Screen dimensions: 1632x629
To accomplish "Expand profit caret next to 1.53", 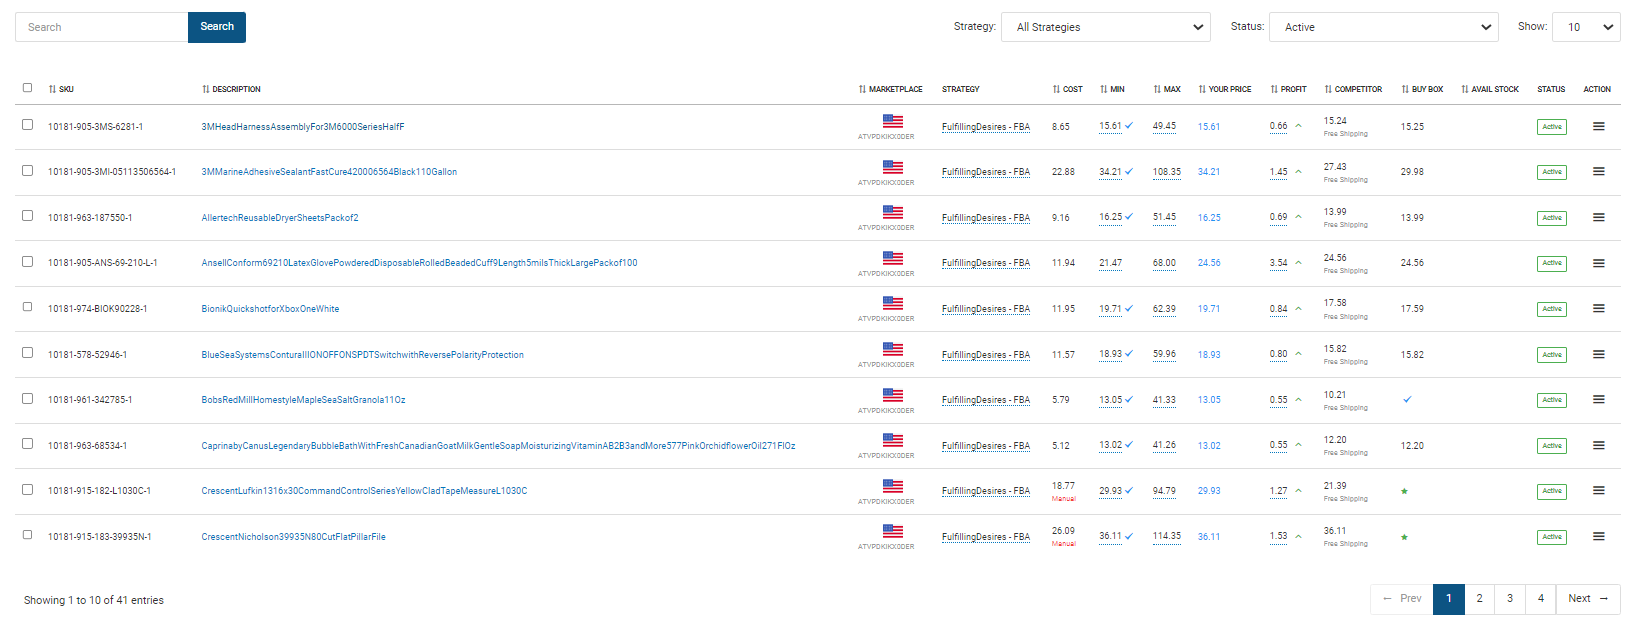I will [1298, 537].
